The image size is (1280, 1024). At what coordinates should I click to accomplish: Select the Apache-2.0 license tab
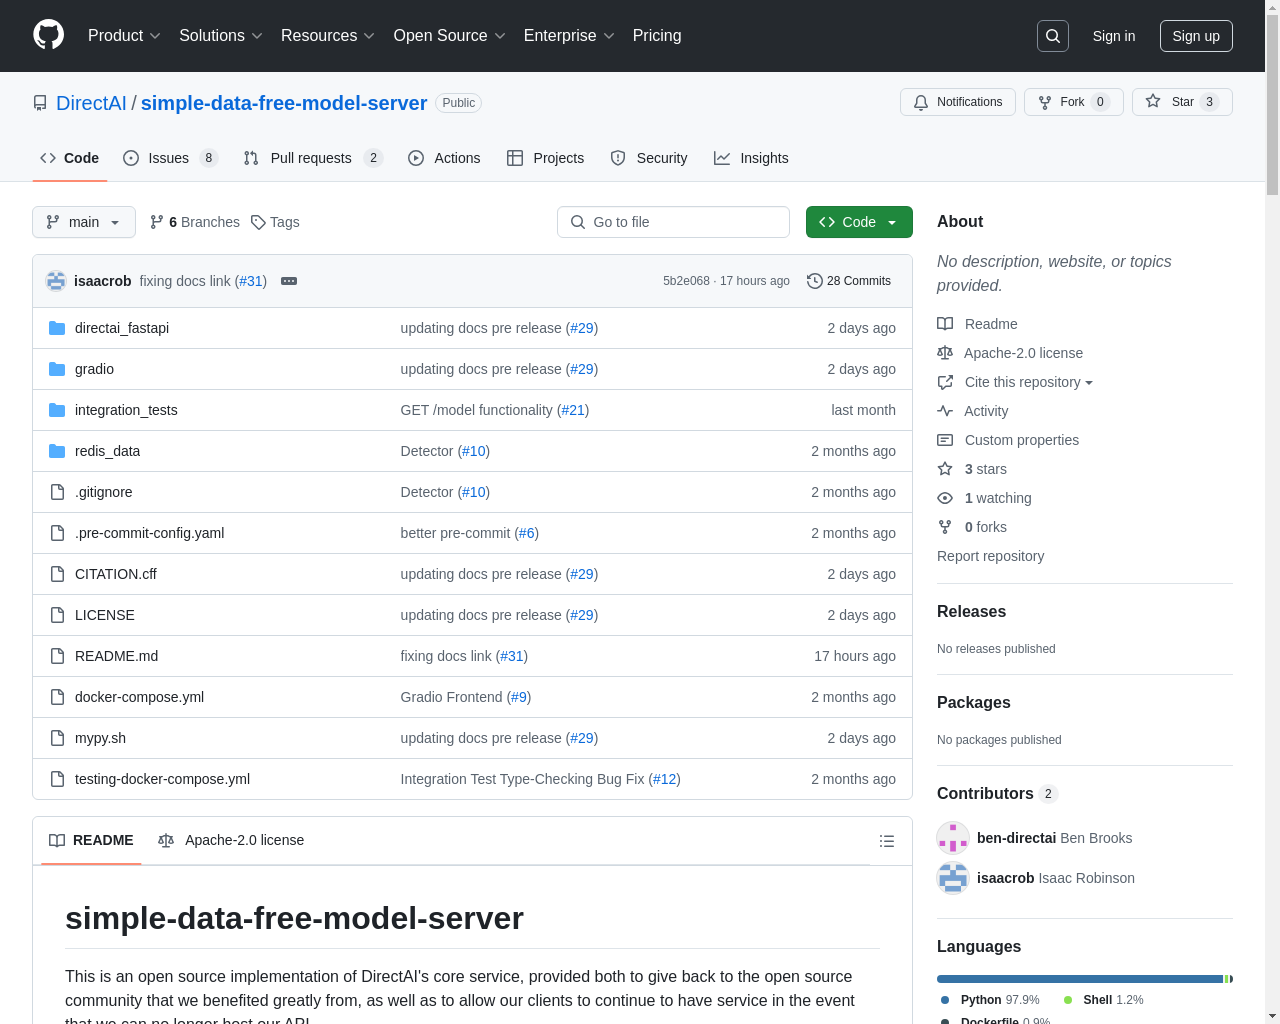(x=231, y=840)
